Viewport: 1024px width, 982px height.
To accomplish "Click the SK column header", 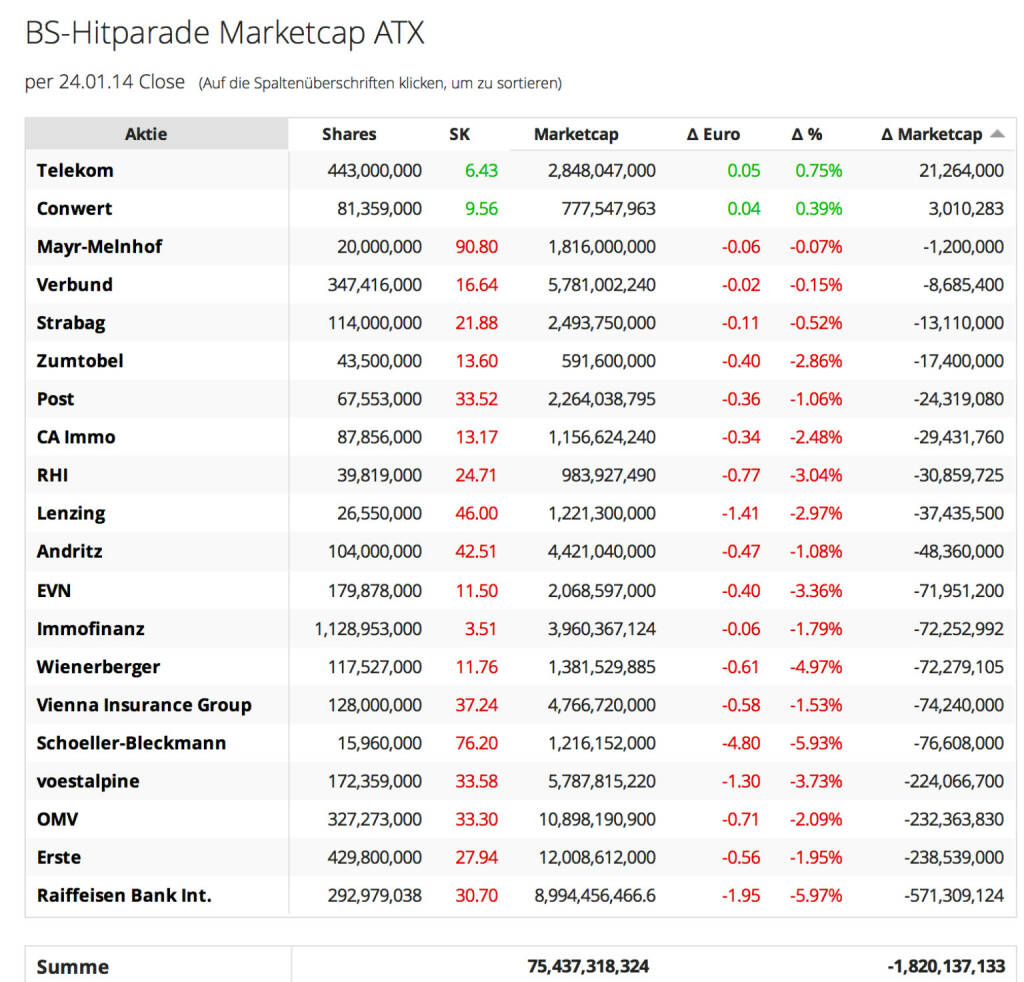I will (x=459, y=134).
